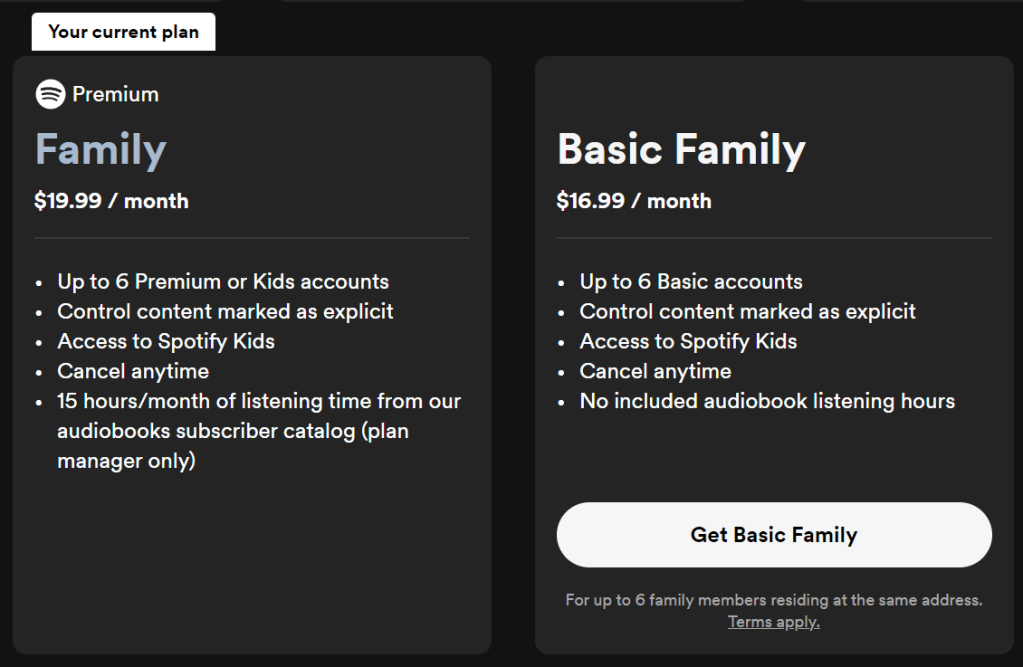This screenshot has width=1023, height=667.
Task: Click "No included audiobook listening hours" text
Action: 767,401
